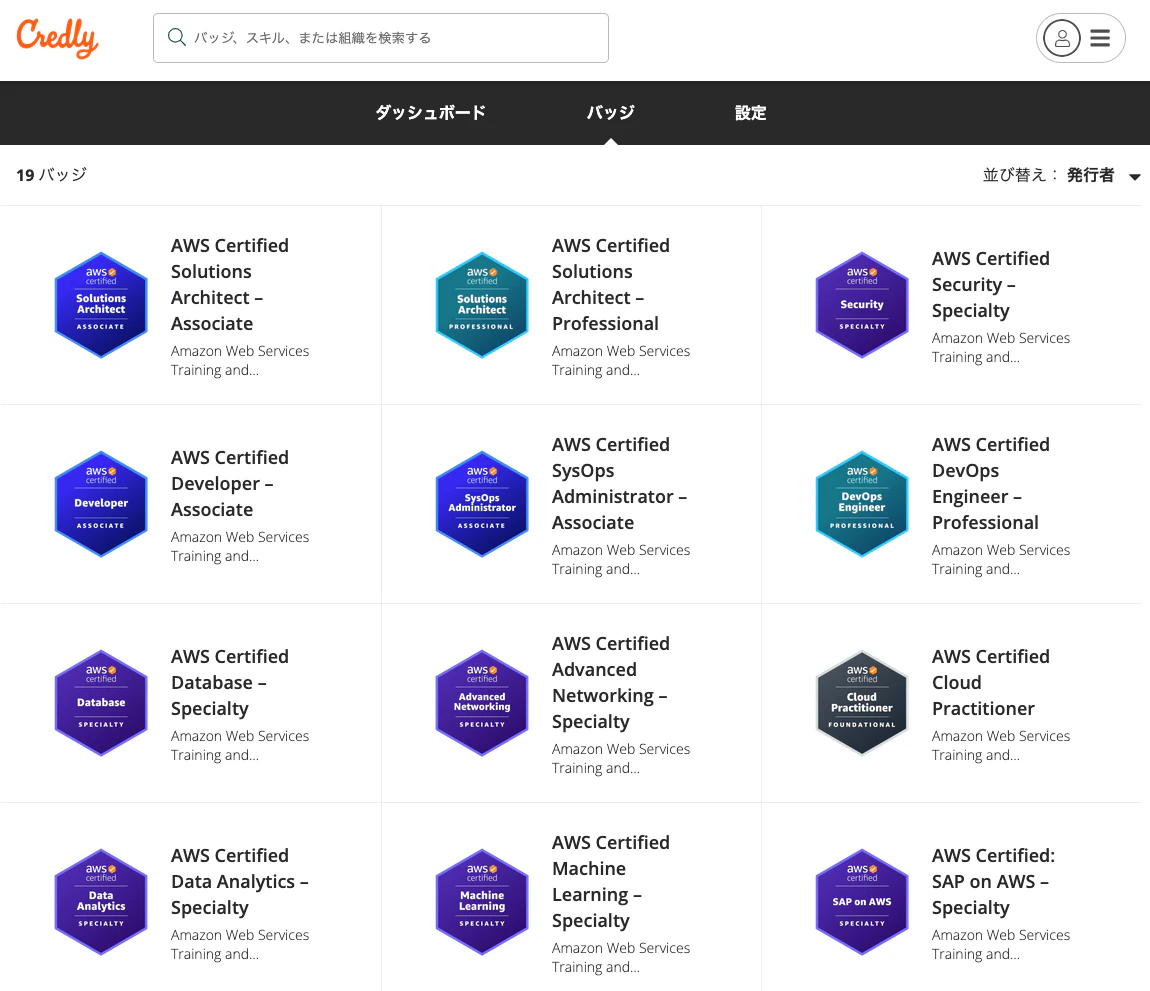The height and width of the screenshot is (991, 1150).
Task: Open SysOps Administrator Associate badge icon
Action: [482, 504]
